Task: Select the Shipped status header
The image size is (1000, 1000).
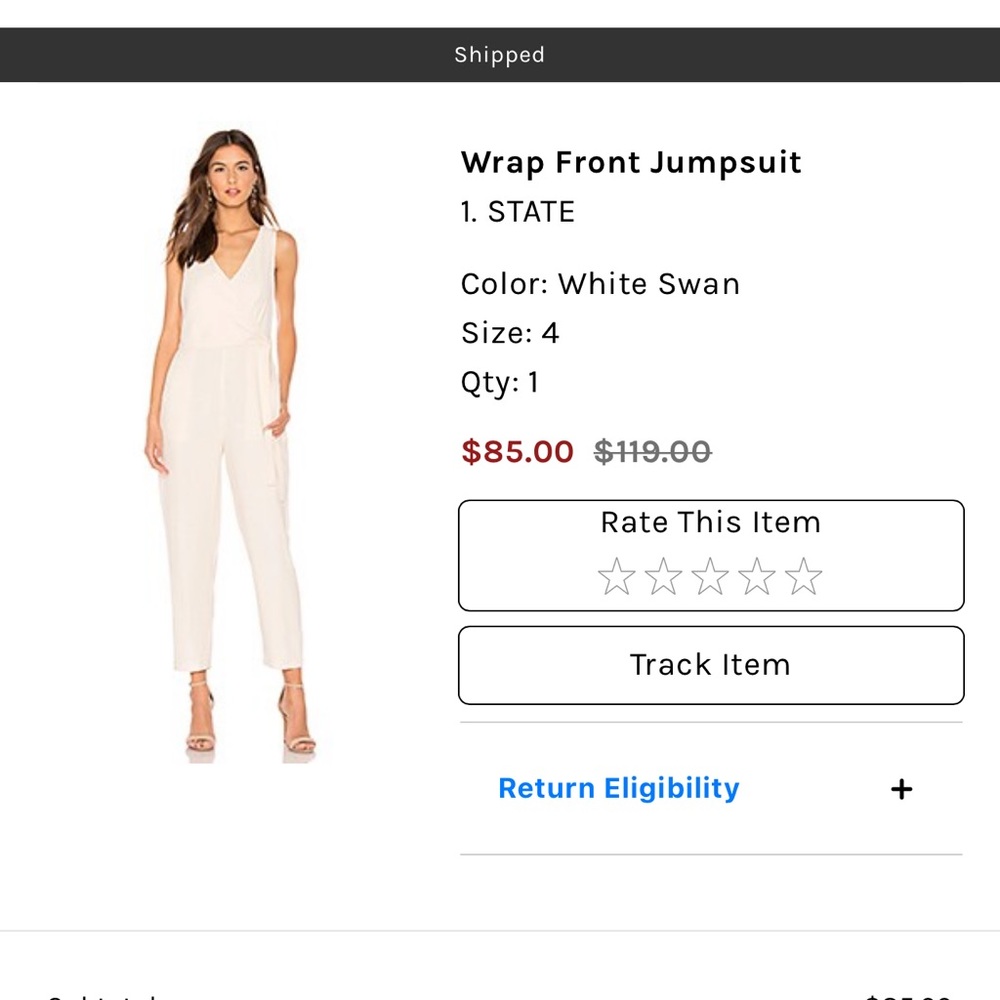Action: 499,55
